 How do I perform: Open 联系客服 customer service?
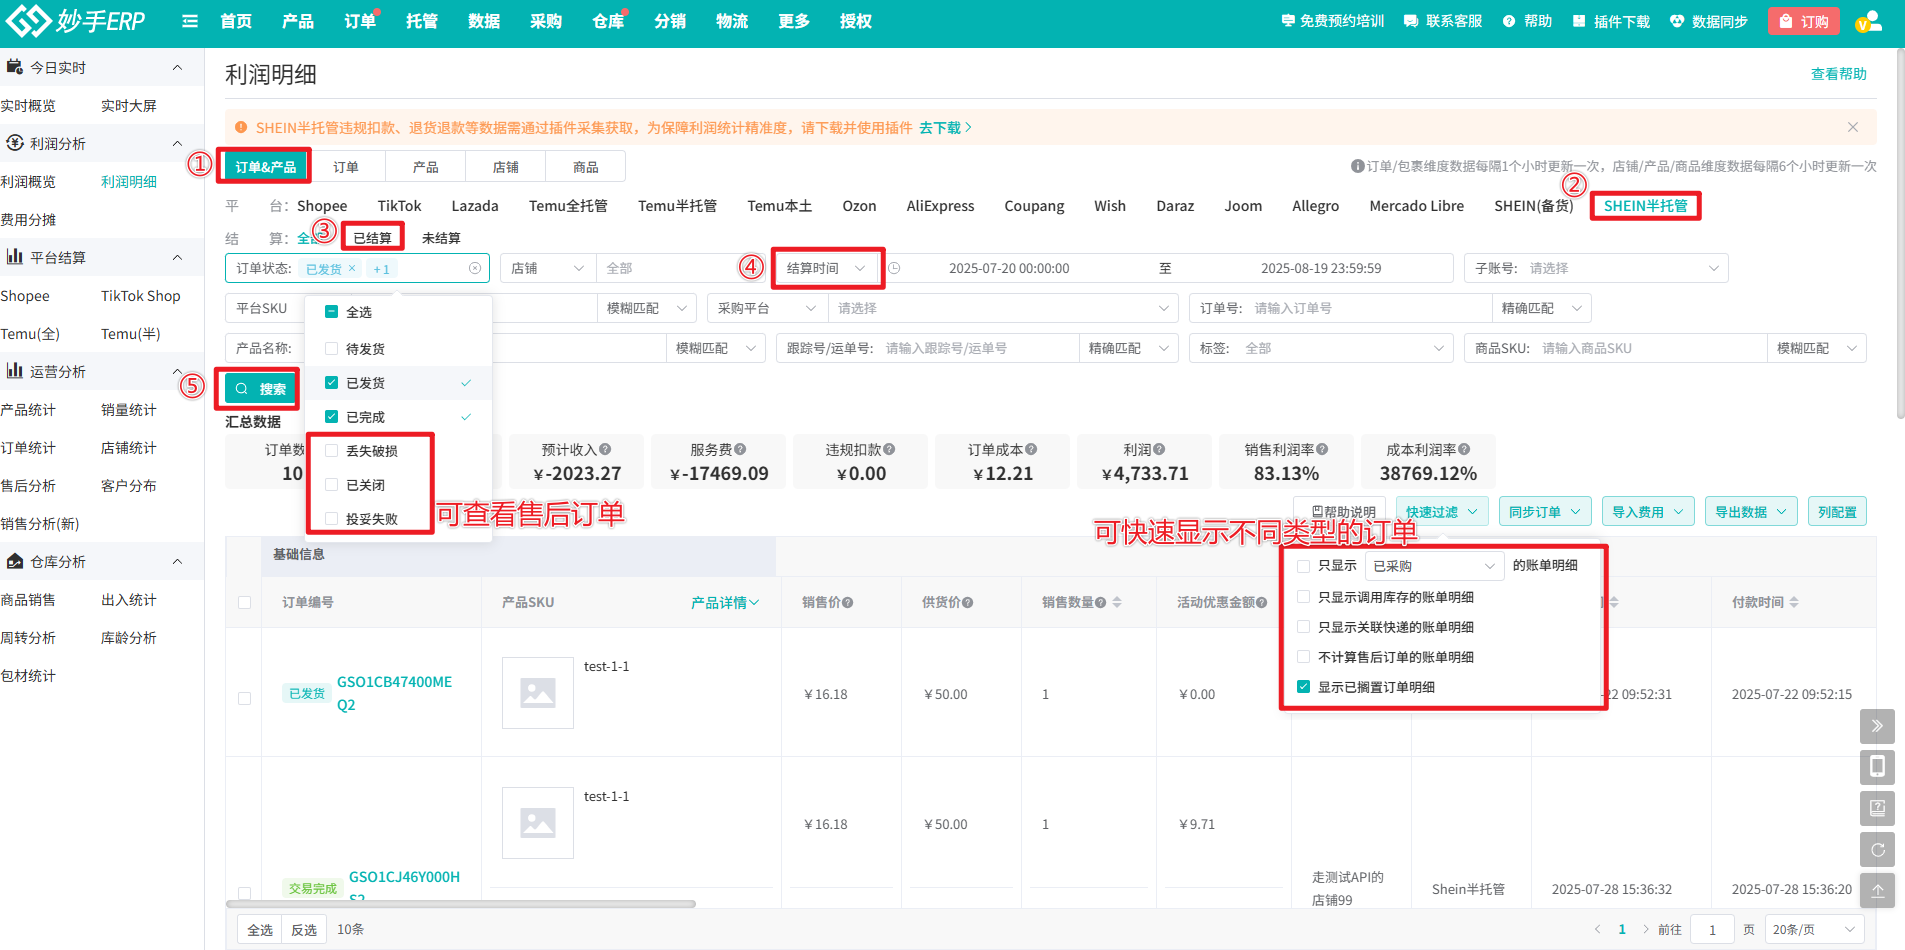point(1443,21)
